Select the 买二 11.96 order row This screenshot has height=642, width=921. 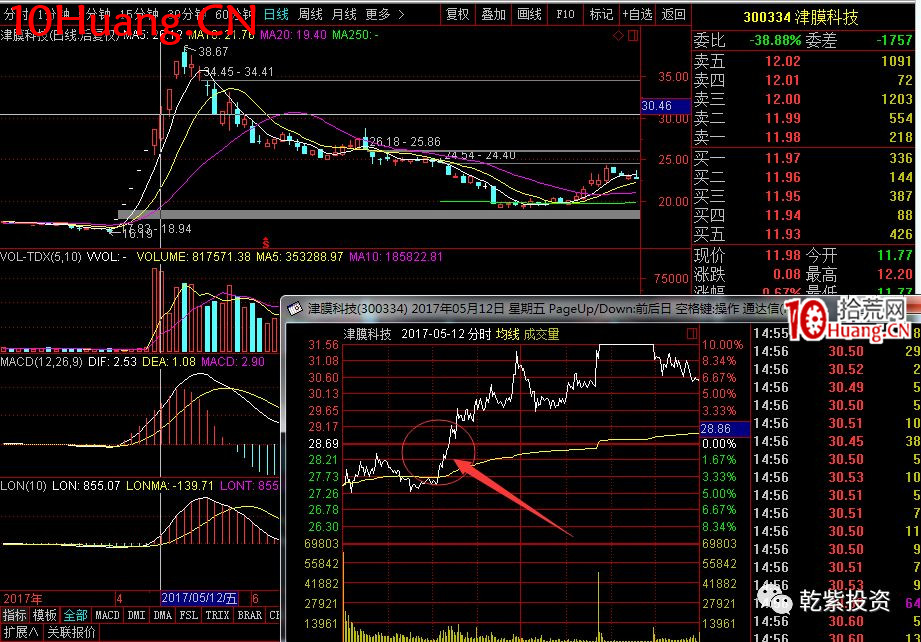(x=804, y=177)
